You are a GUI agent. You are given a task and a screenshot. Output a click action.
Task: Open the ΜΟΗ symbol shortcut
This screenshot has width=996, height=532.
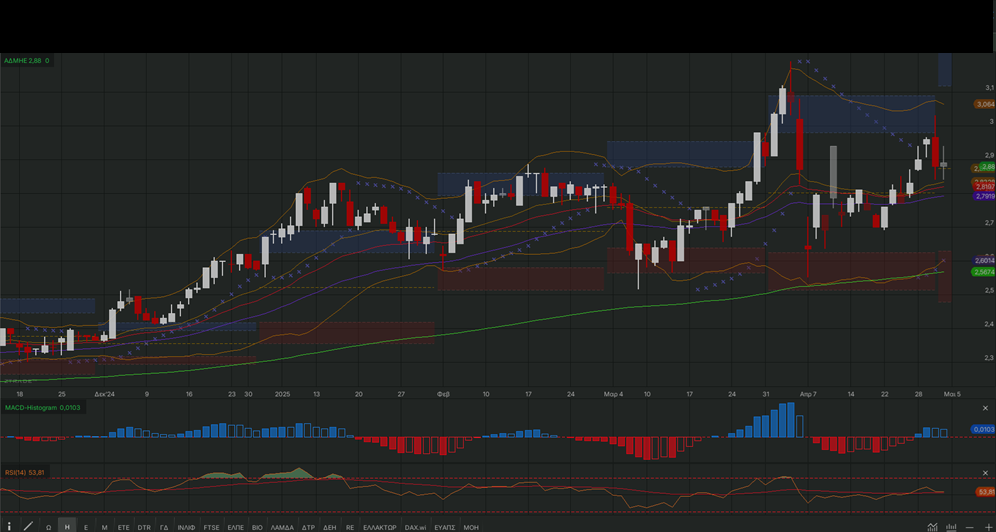tap(471, 528)
